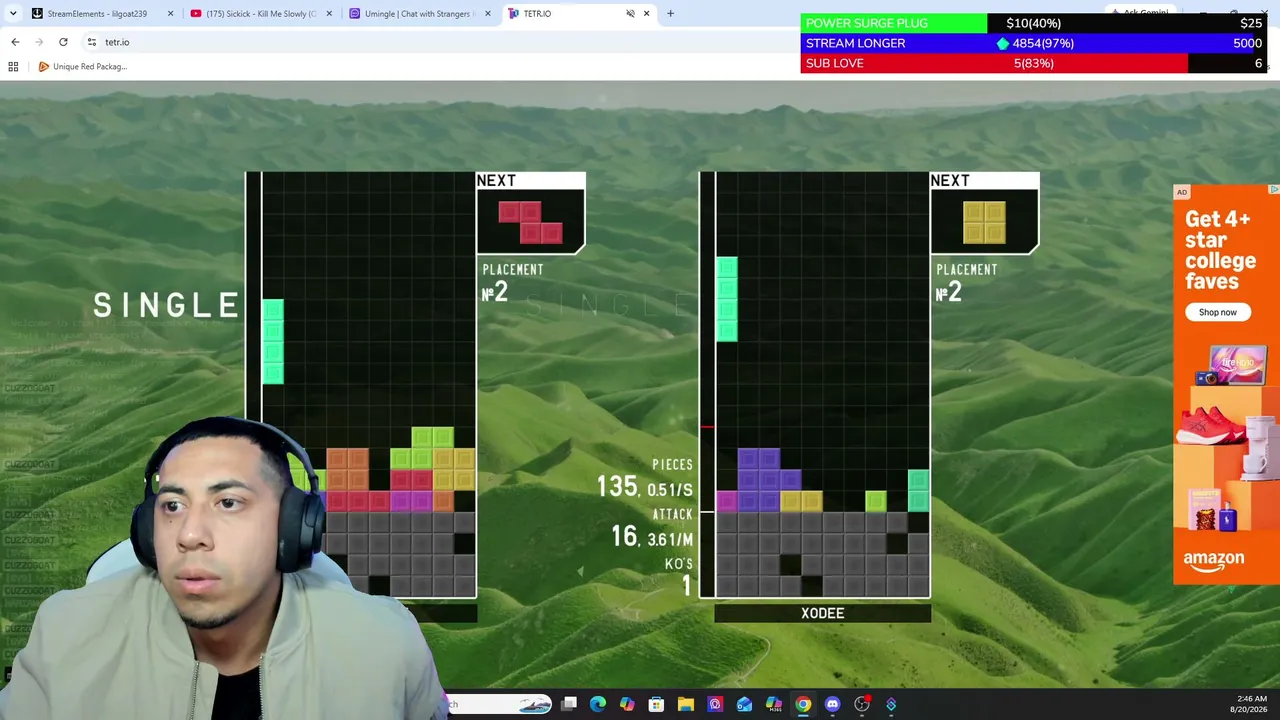1280x720 pixels.
Task: Click the SINGLE clear text
Action: pos(166,305)
